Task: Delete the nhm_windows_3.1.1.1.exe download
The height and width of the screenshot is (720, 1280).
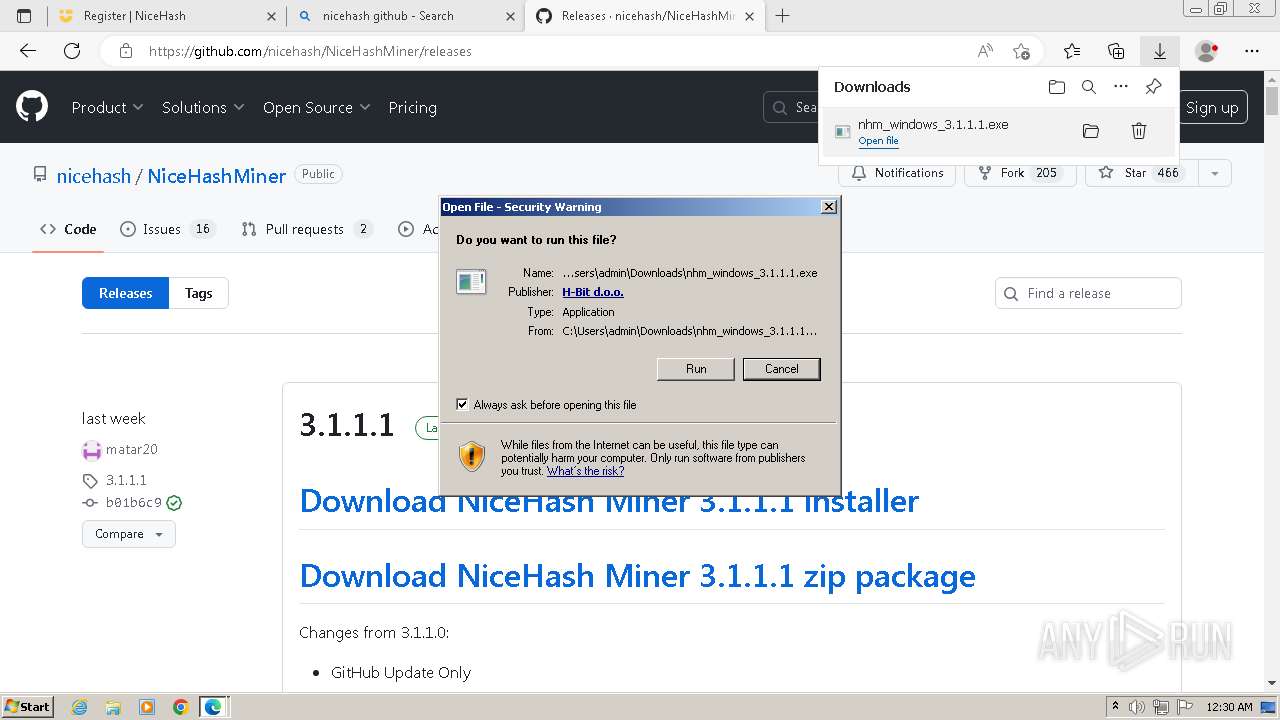Action: click(x=1138, y=131)
